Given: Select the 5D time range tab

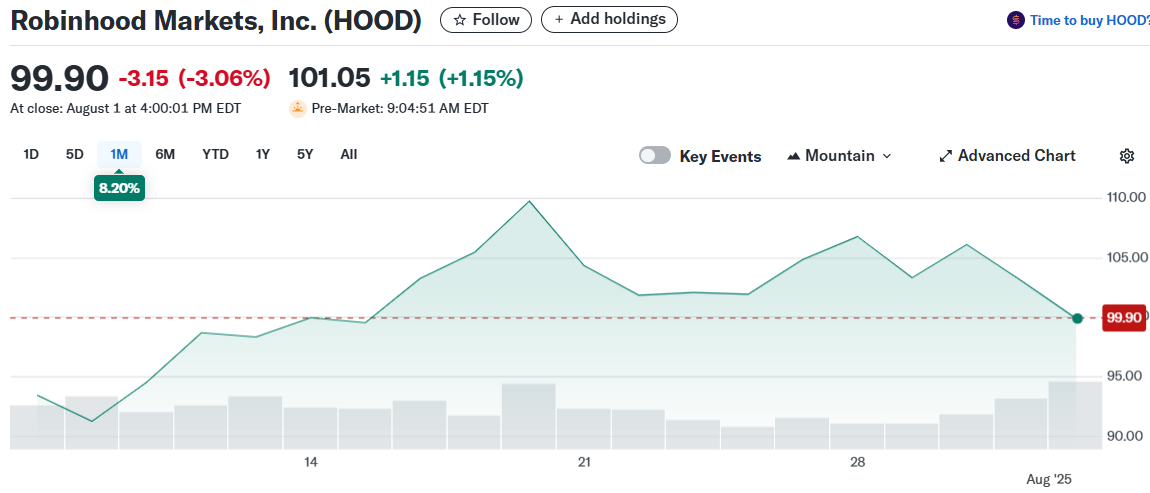Looking at the screenshot, I should coord(75,154).
